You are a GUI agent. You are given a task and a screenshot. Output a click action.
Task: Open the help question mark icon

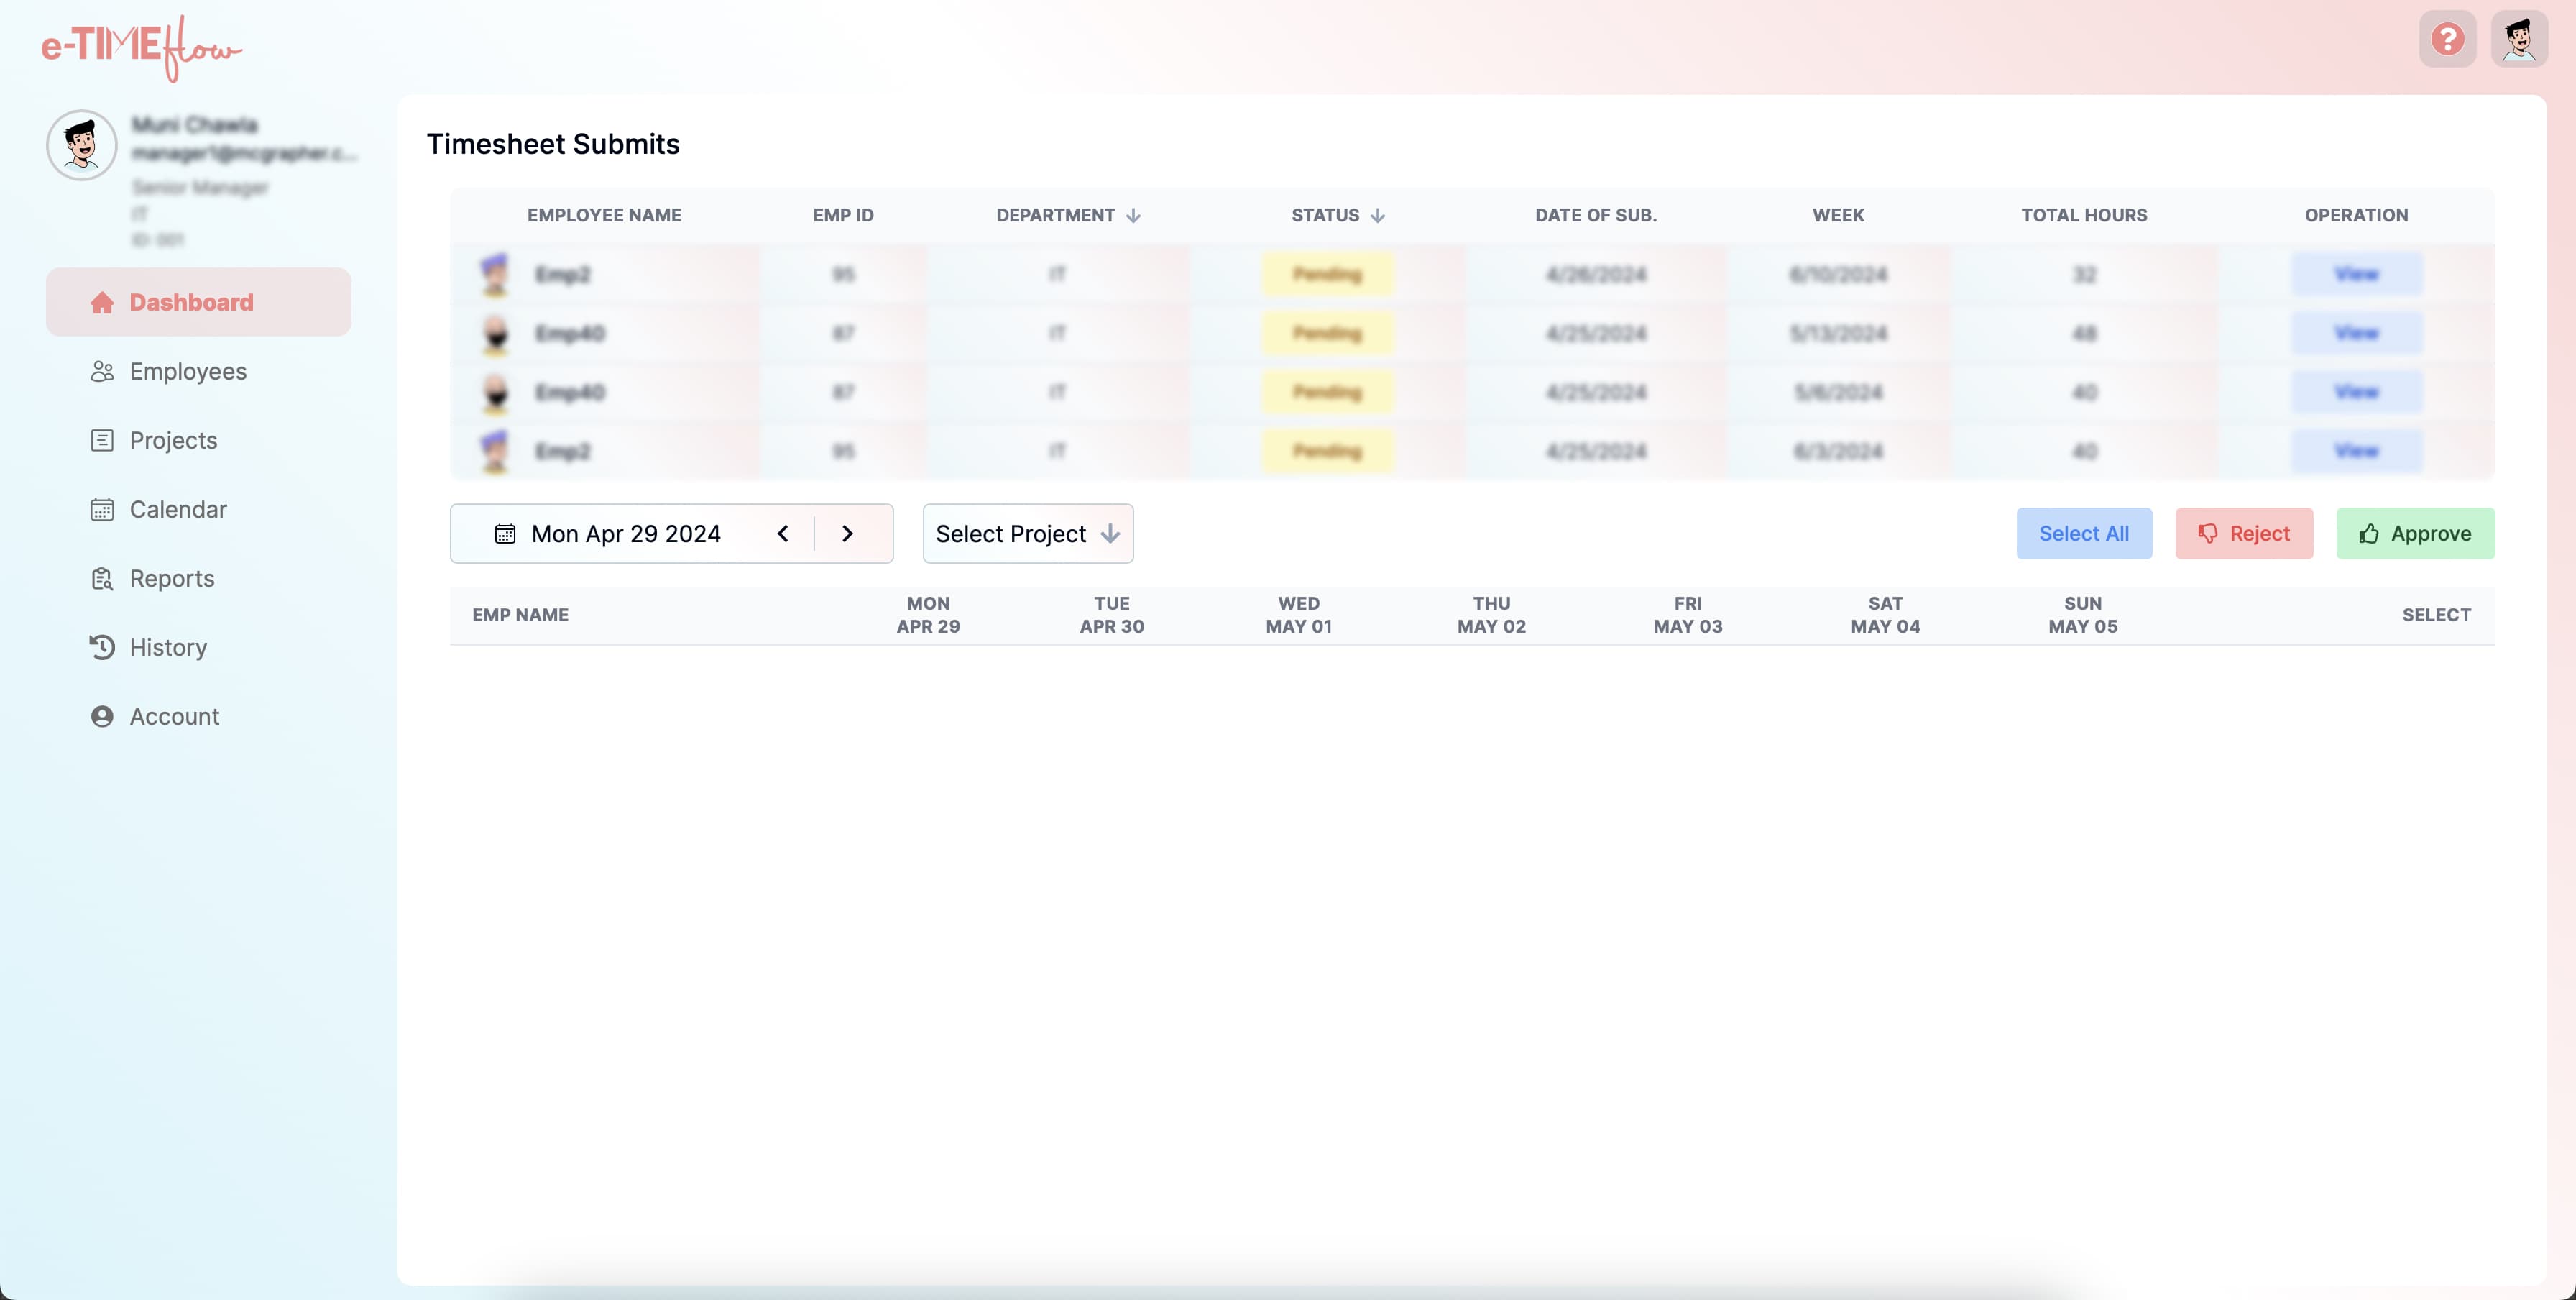tap(2447, 39)
